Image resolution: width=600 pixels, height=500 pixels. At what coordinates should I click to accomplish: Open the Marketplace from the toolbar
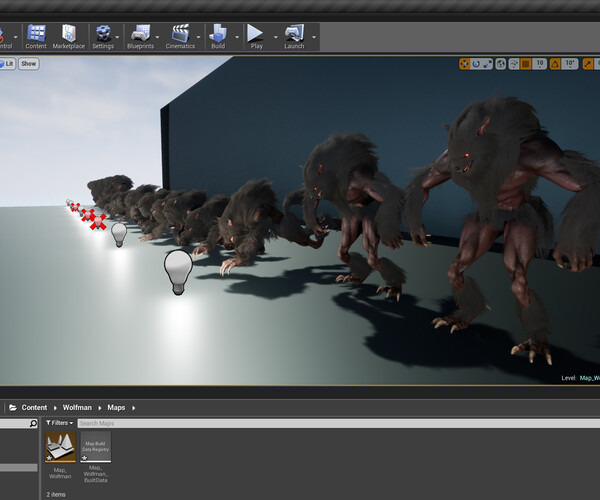[x=69, y=37]
